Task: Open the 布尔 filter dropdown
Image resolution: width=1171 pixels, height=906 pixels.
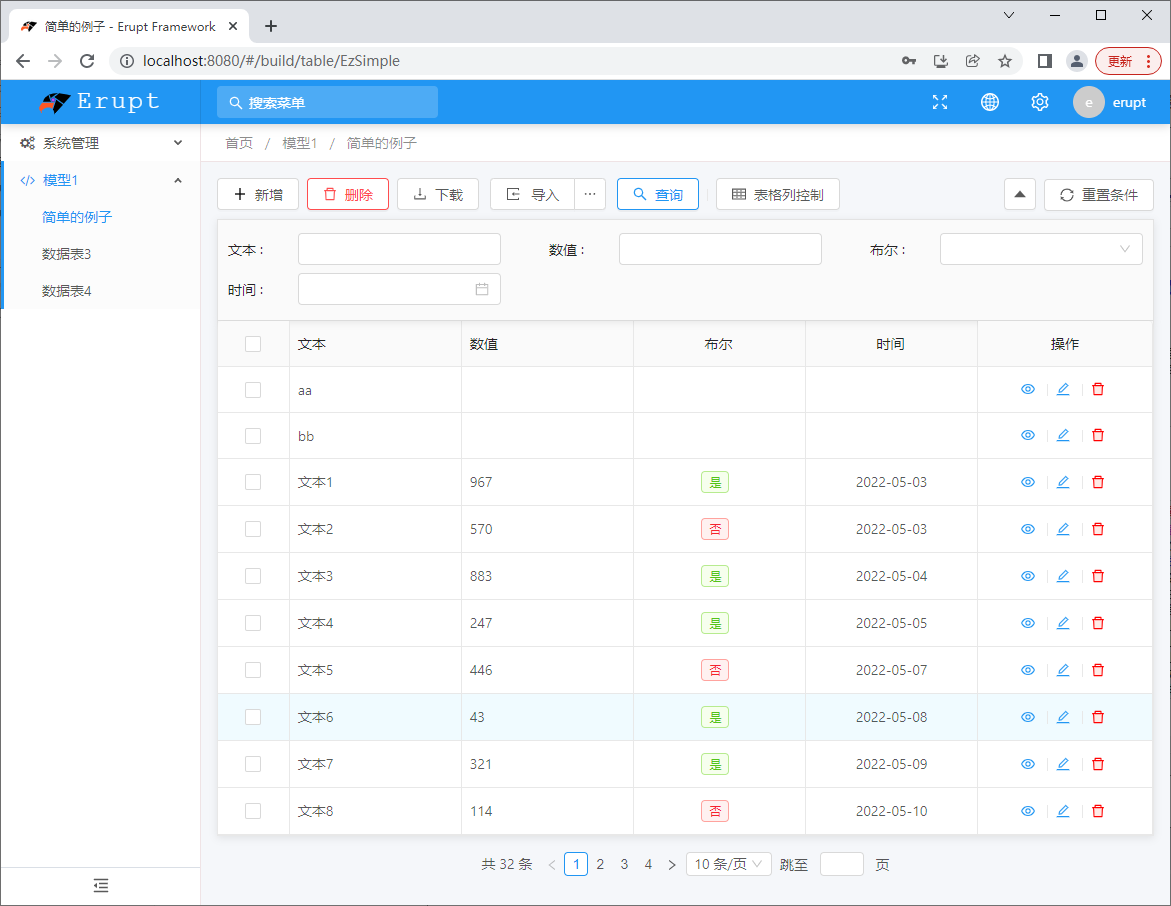Action: click(x=1041, y=249)
